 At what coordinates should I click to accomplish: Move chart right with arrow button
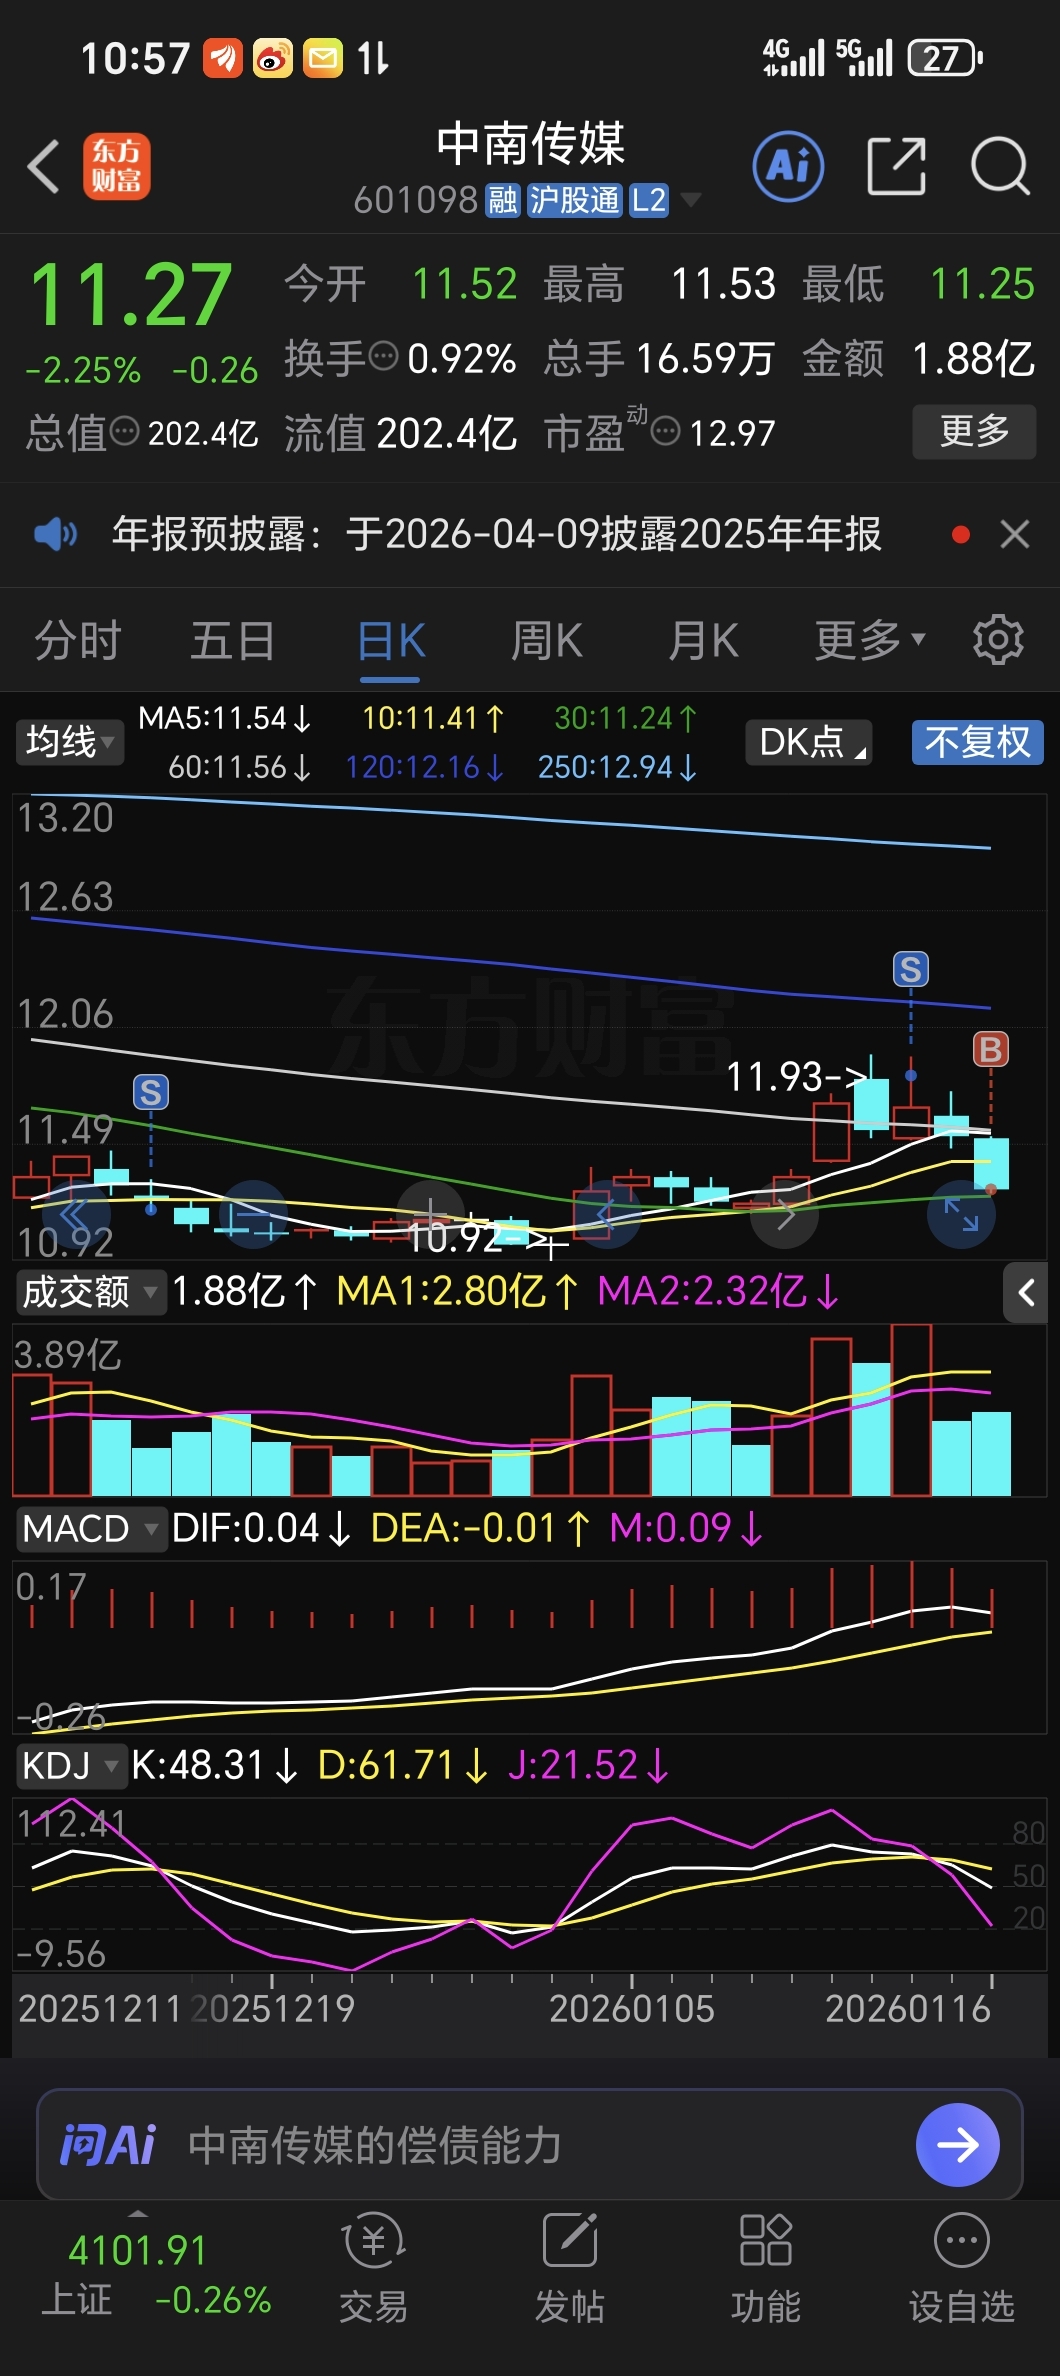(x=784, y=1215)
